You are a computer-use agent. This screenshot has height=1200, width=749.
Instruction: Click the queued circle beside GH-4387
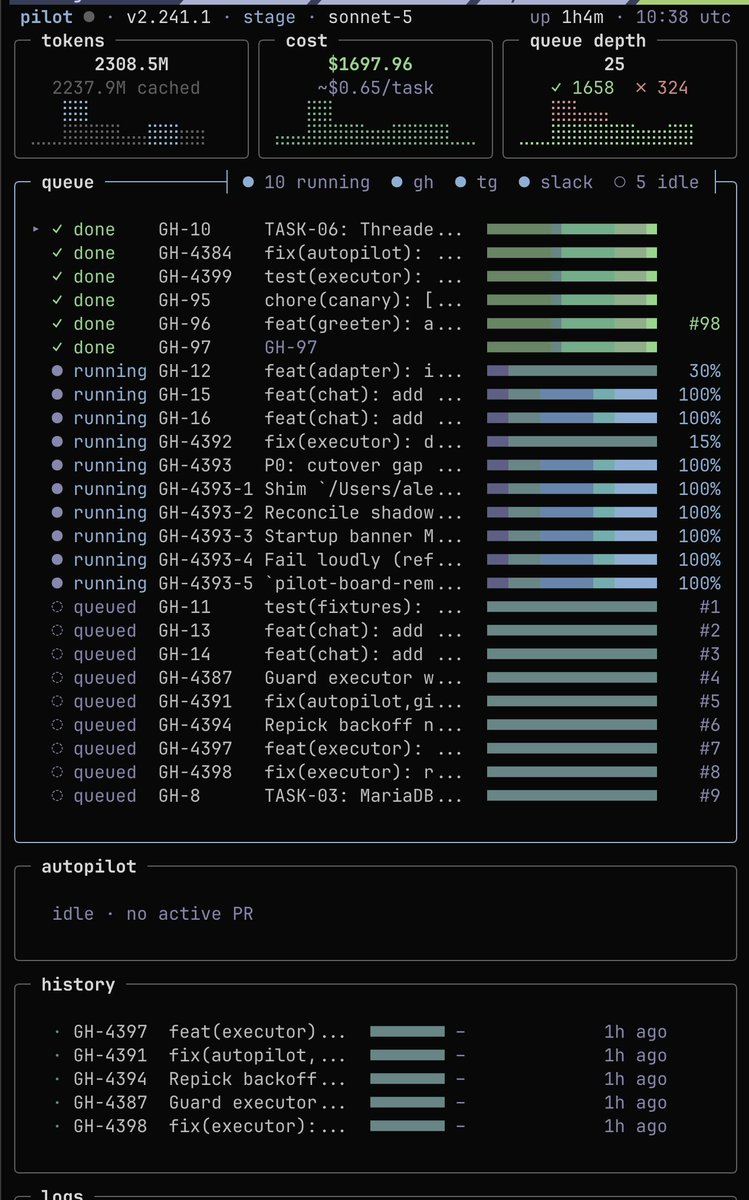click(58, 678)
